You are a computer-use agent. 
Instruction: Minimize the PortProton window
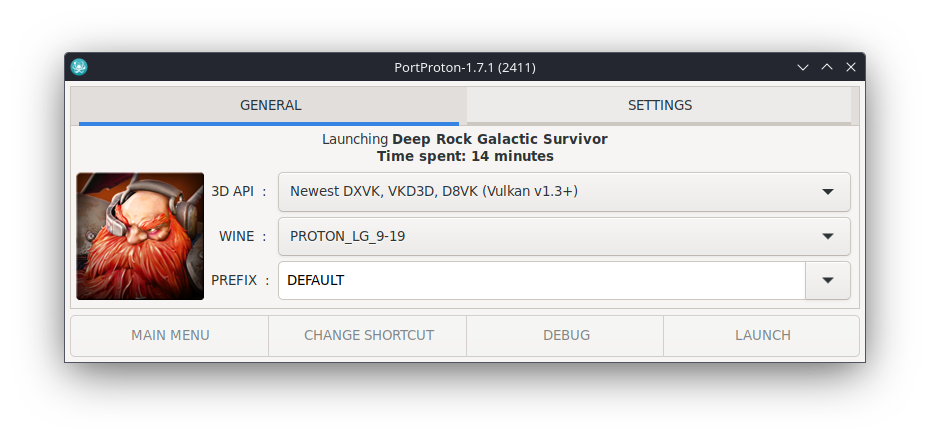802,67
